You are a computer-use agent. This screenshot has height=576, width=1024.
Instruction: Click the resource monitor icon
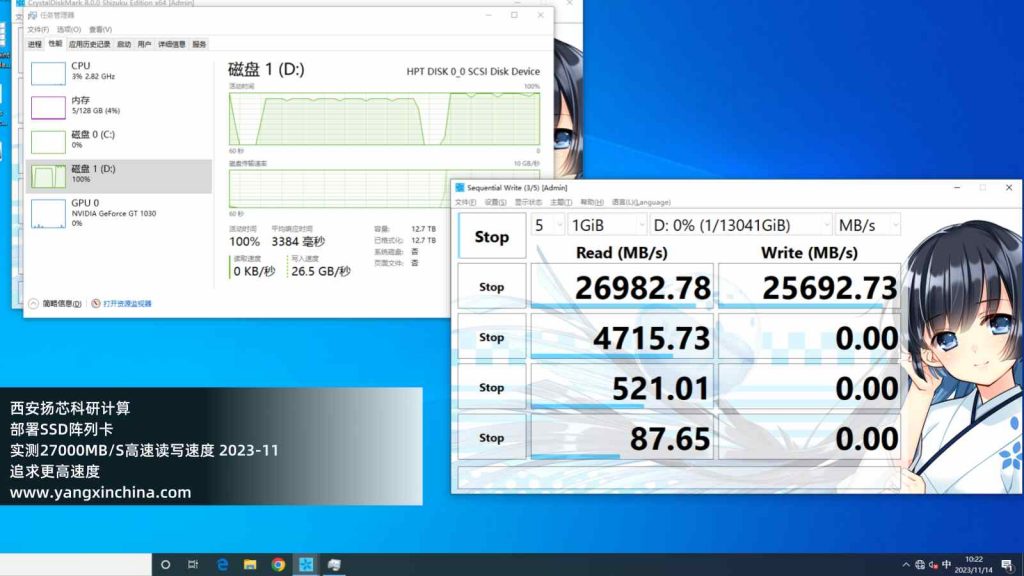pos(95,304)
